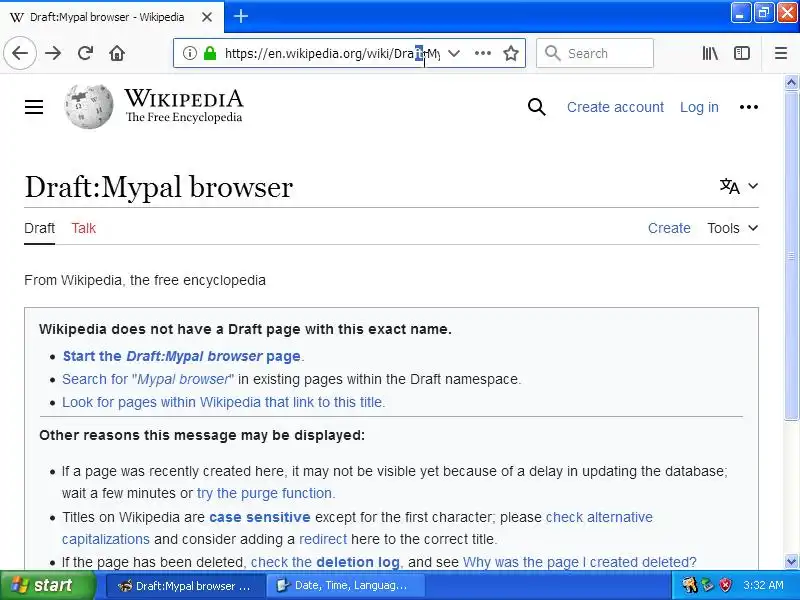This screenshot has height=600, width=800.
Task: Select the Draft page tab
Action: tap(39, 228)
